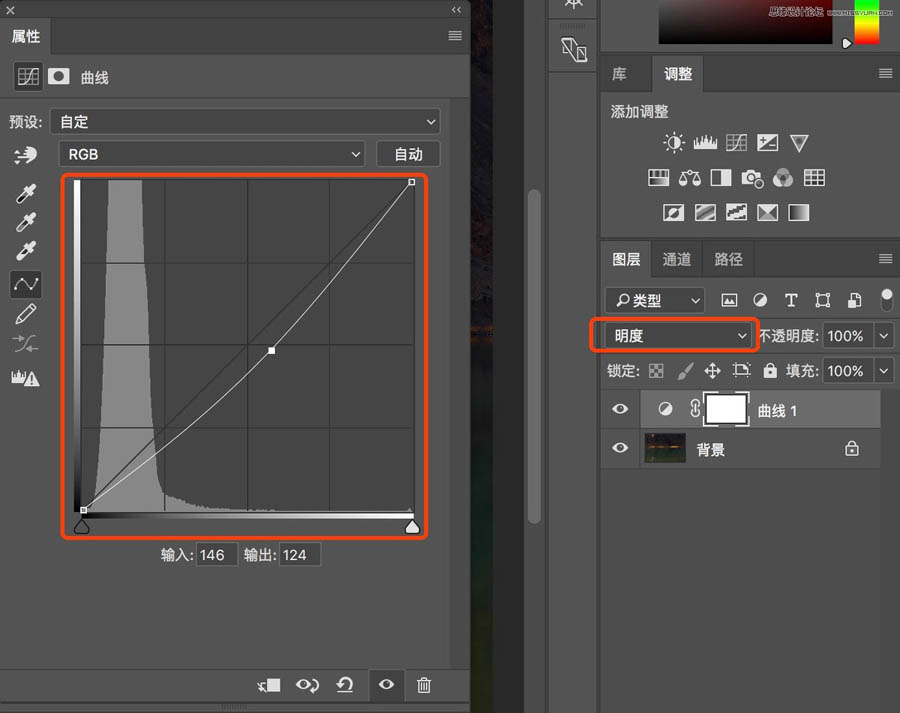This screenshot has width=900, height=713.
Task: Add Color Balance adjustment
Action: click(689, 178)
